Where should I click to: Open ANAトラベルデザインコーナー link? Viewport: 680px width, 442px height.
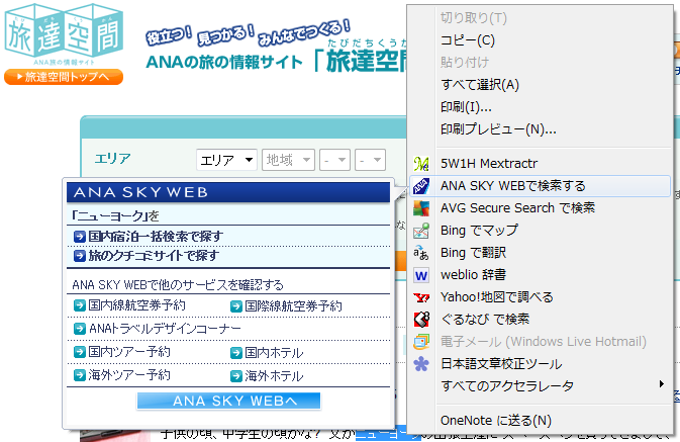click(165, 329)
